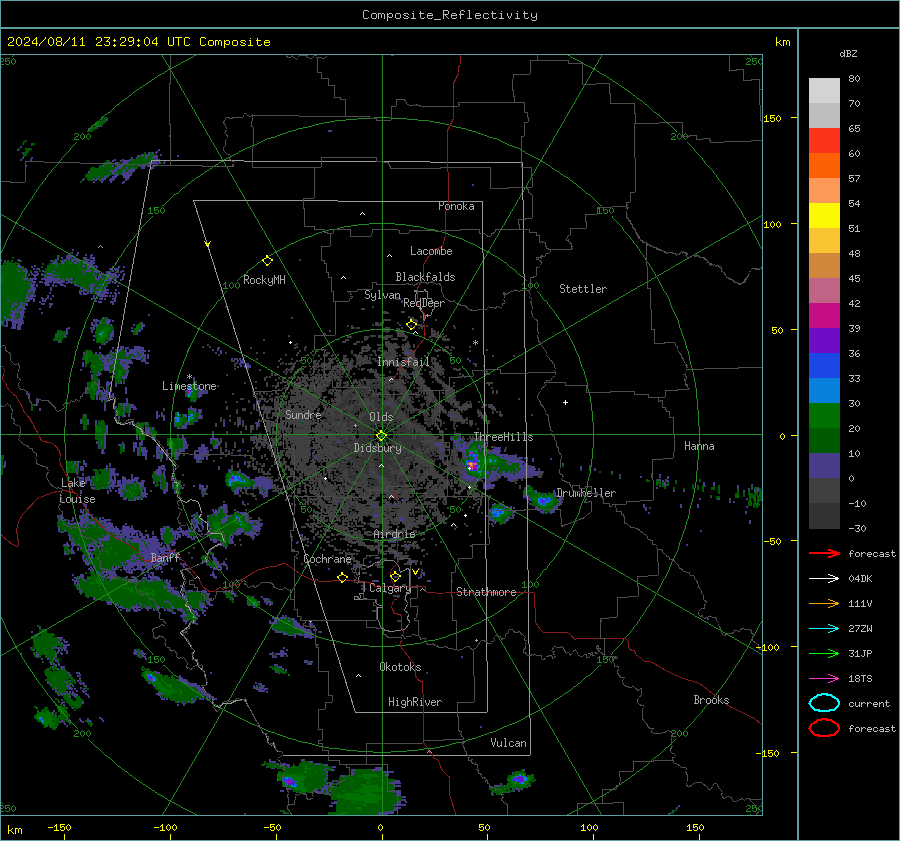Click the RockyMH label

(x=264, y=280)
